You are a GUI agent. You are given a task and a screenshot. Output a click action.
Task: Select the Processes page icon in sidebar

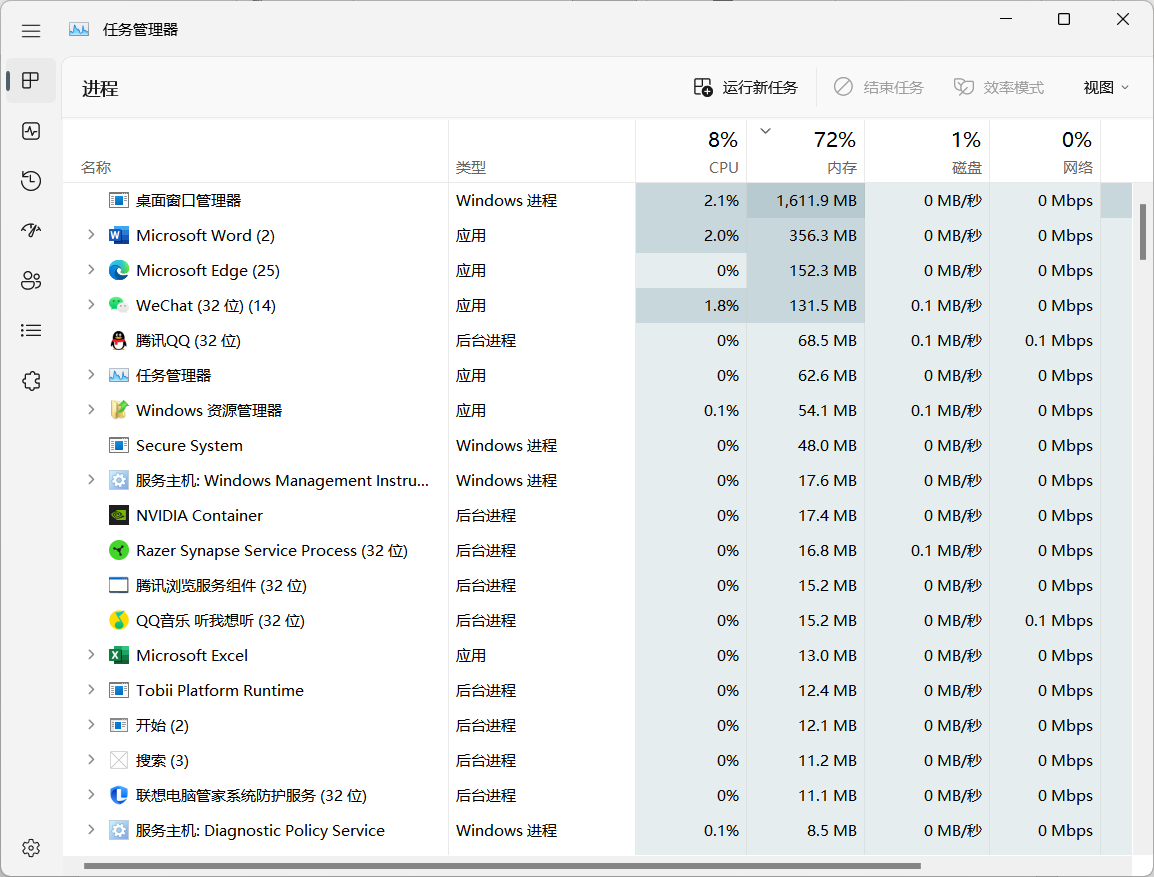pyautogui.click(x=31, y=80)
